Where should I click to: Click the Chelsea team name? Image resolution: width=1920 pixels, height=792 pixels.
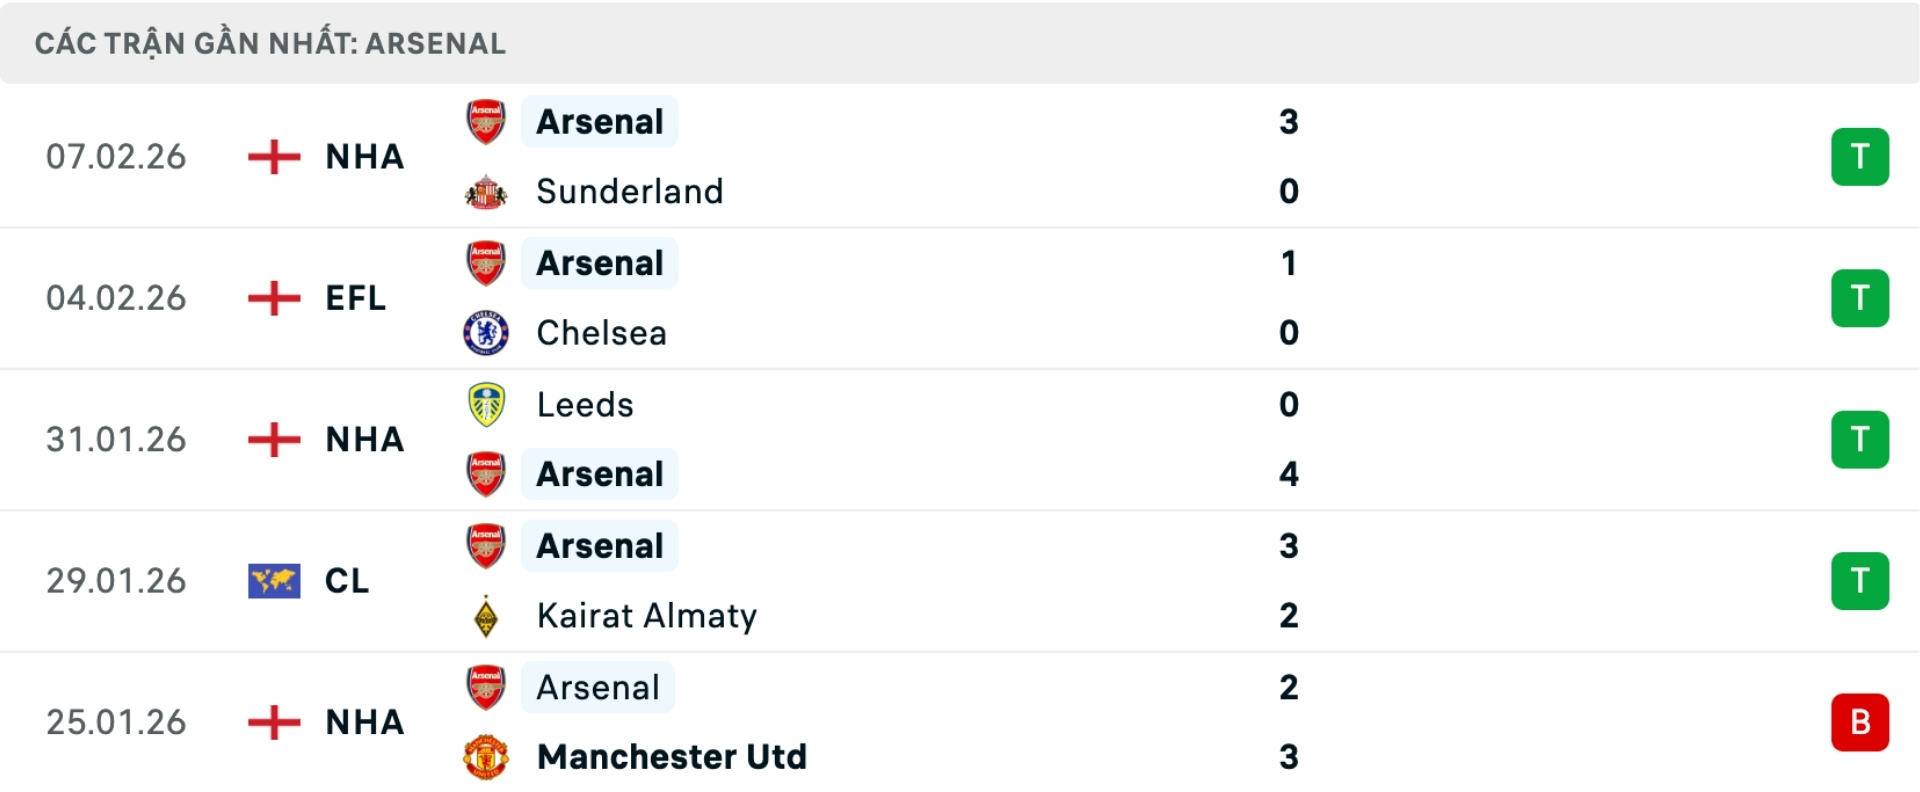click(600, 333)
